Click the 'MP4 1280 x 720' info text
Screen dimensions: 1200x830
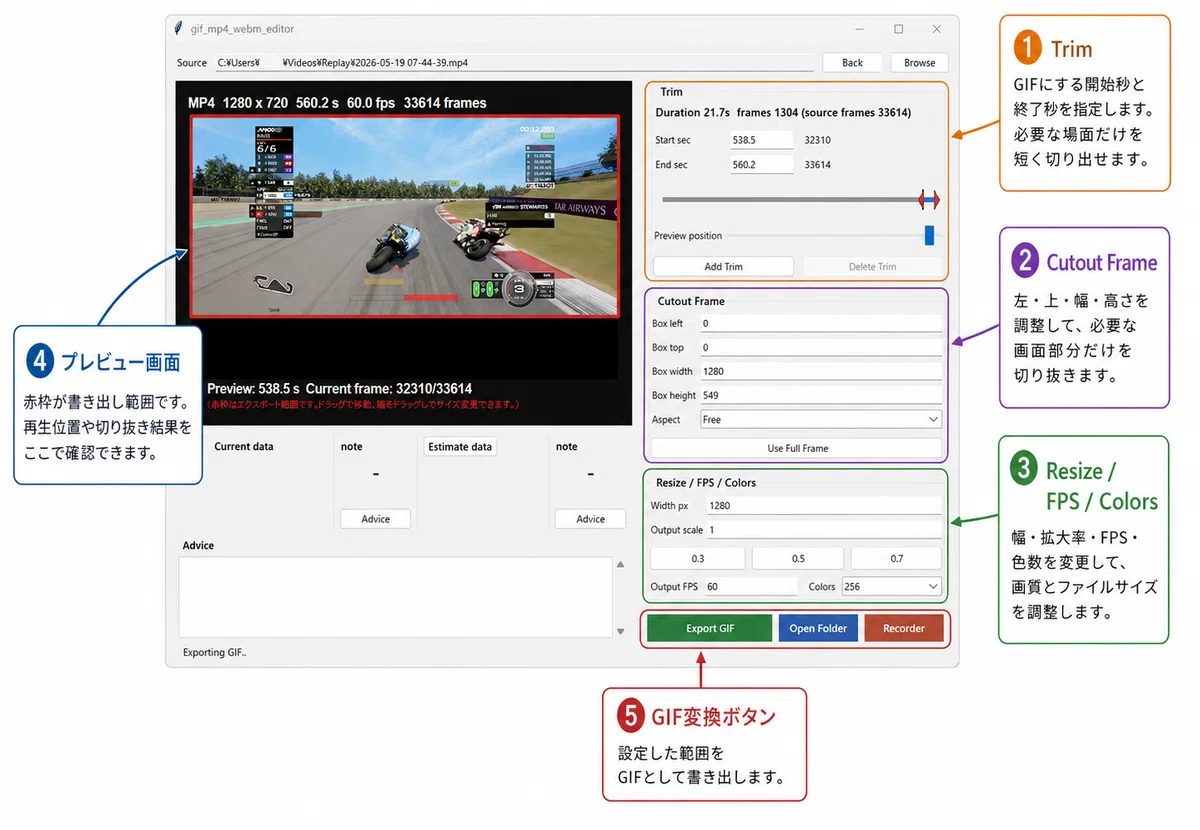(x=337, y=103)
